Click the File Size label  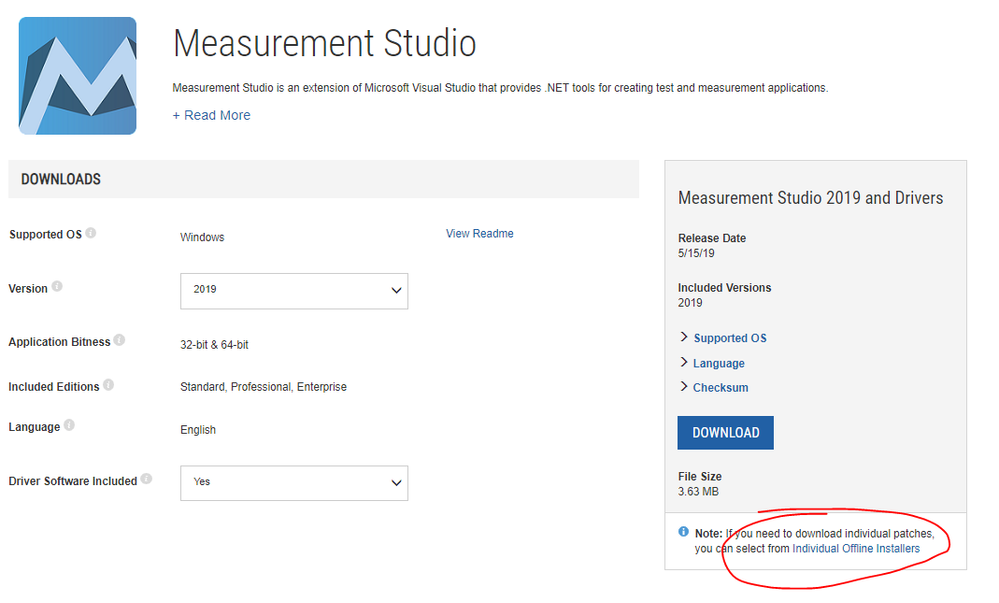700,476
